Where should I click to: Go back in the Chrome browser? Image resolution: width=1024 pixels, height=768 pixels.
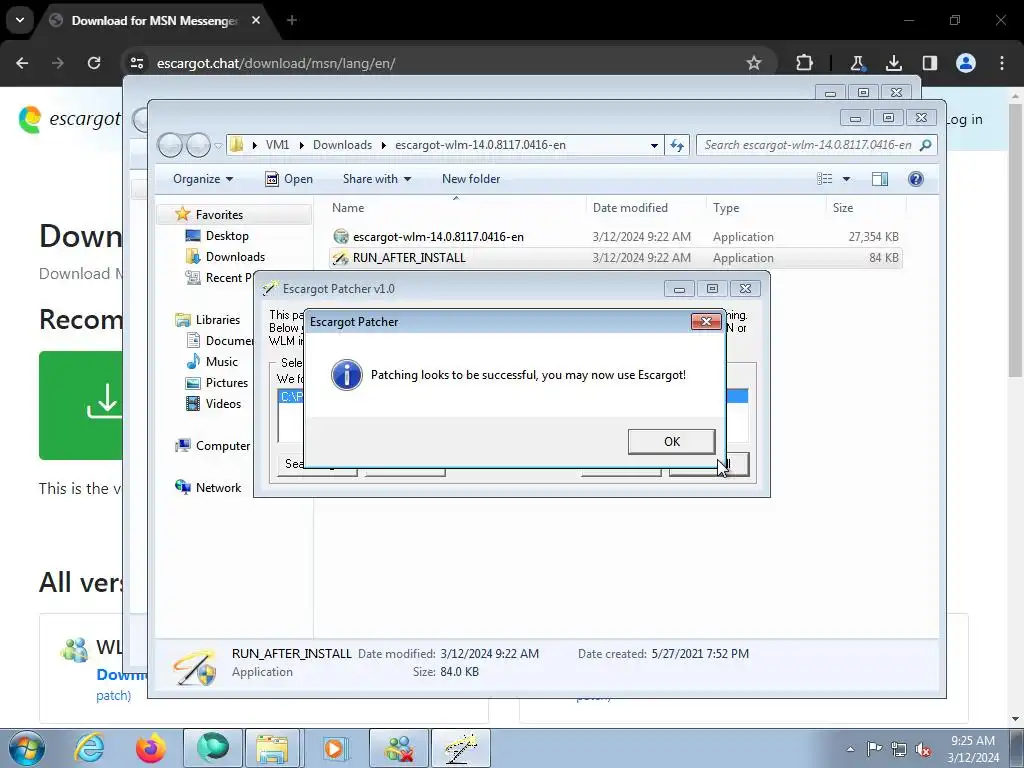point(22,63)
